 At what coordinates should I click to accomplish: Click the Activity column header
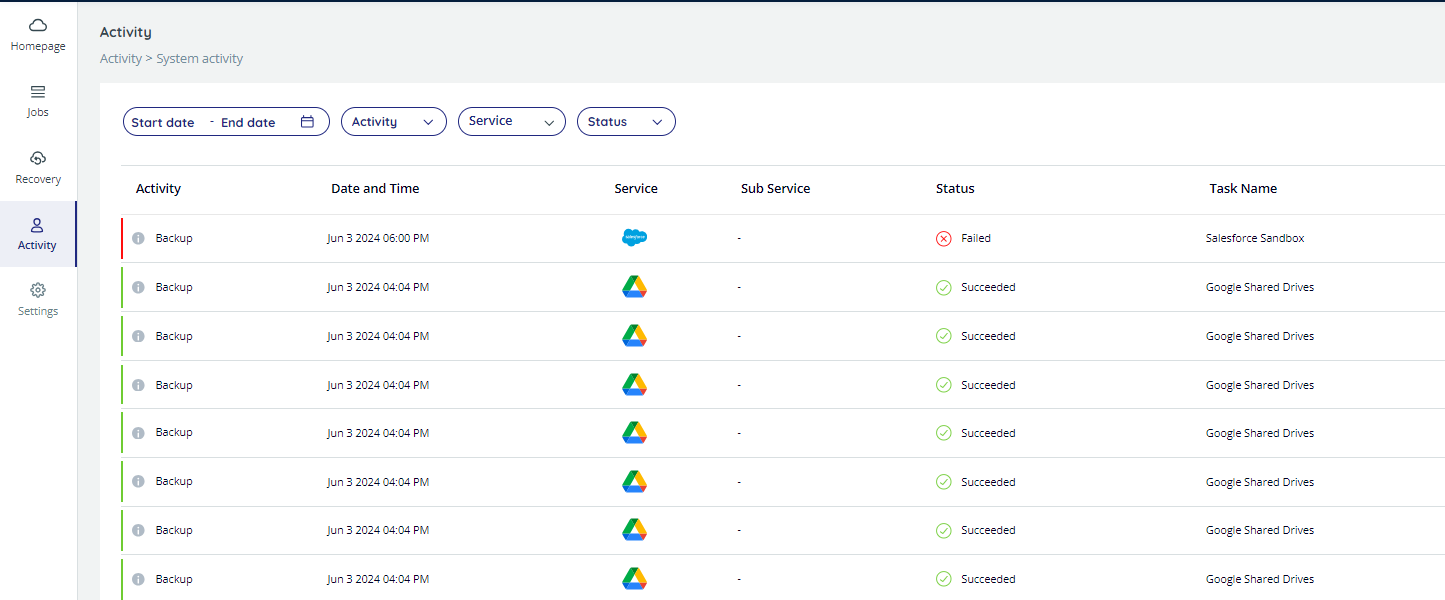coord(158,189)
